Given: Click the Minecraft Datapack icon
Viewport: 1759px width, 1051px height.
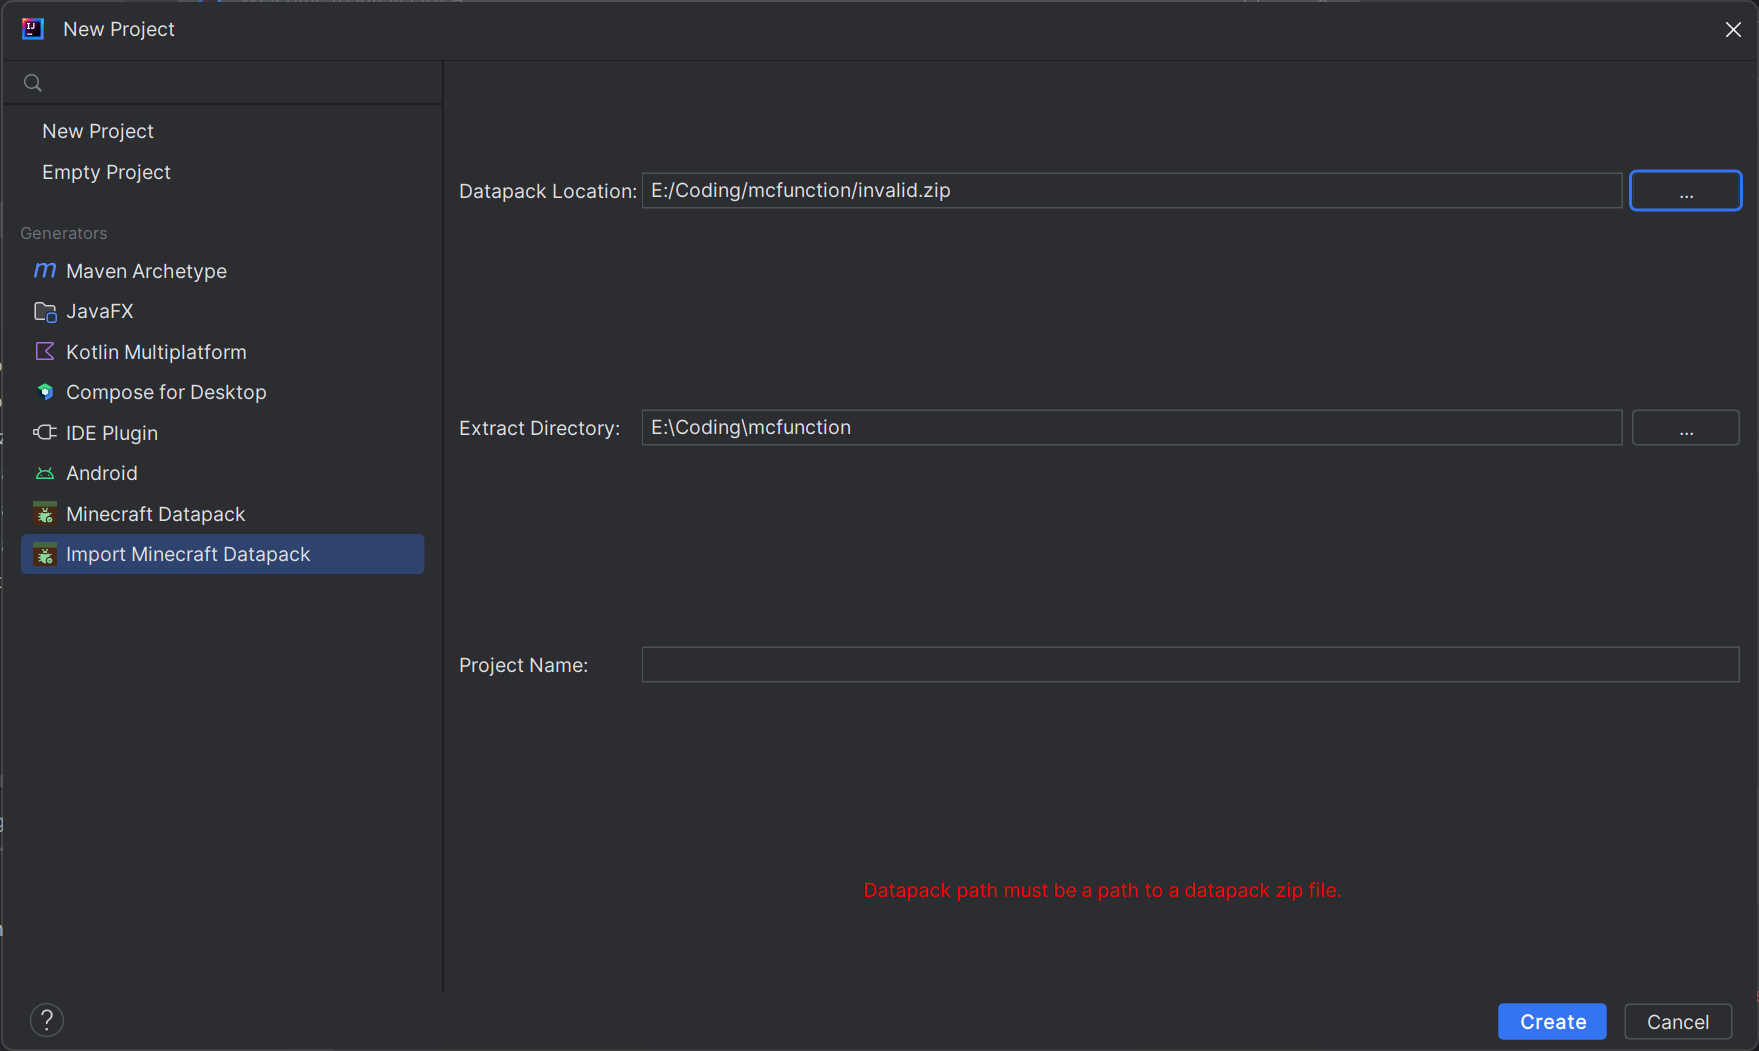Looking at the screenshot, I should pos(45,514).
